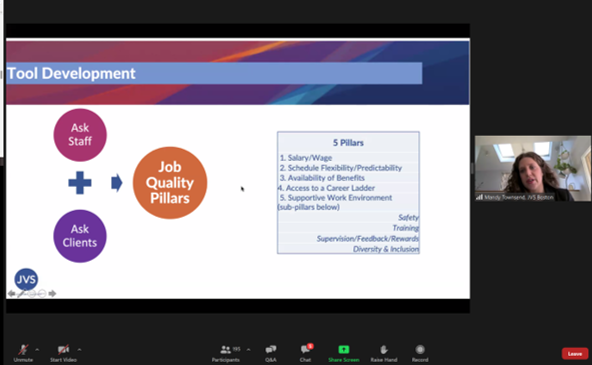
Task: Click the participant count '195' label
Action: coord(237,349)
